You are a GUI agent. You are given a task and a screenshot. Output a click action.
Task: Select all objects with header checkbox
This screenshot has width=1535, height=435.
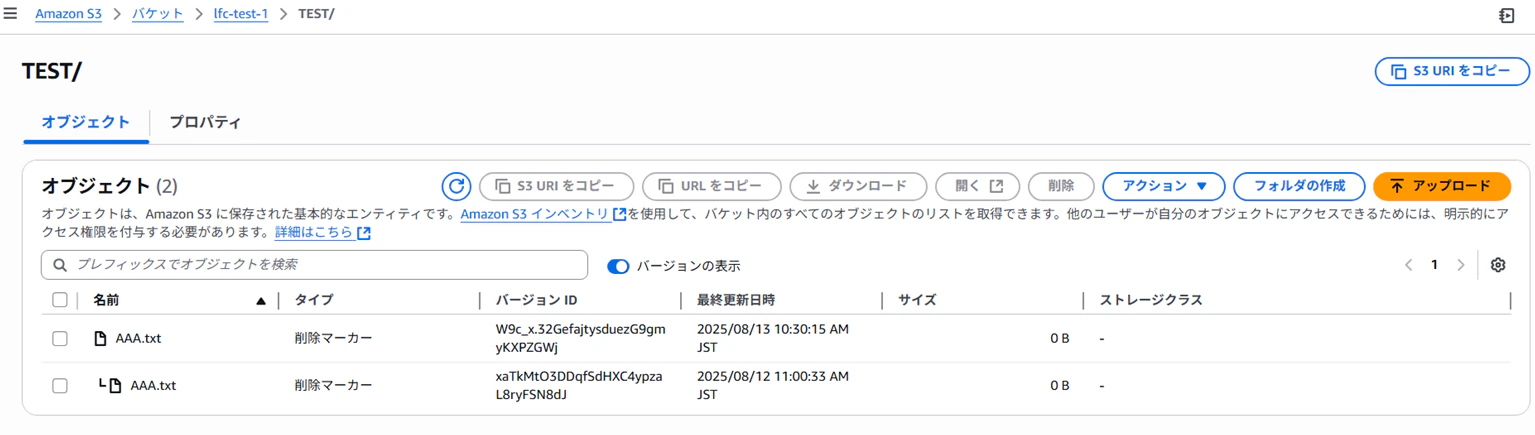60,300
